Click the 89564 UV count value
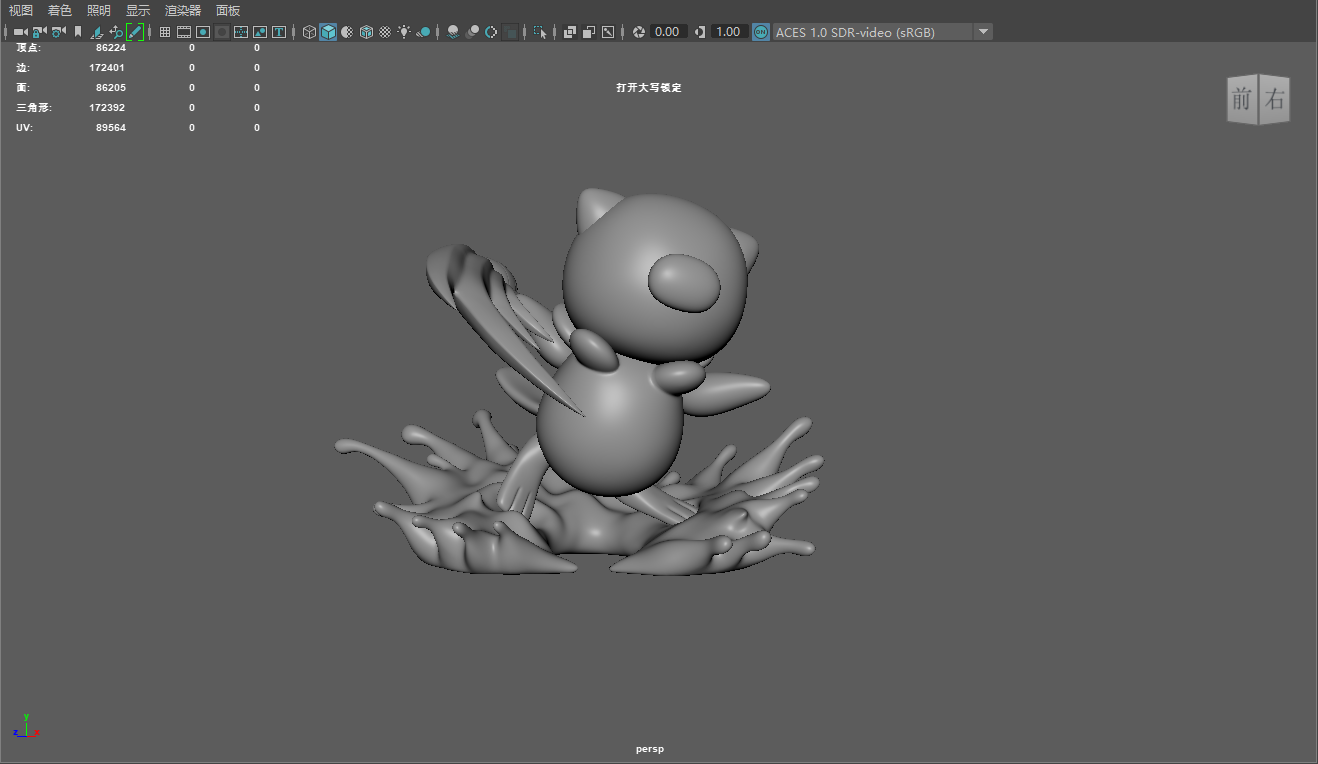This screenshot has width=1318, height=764. pos(111,128)
